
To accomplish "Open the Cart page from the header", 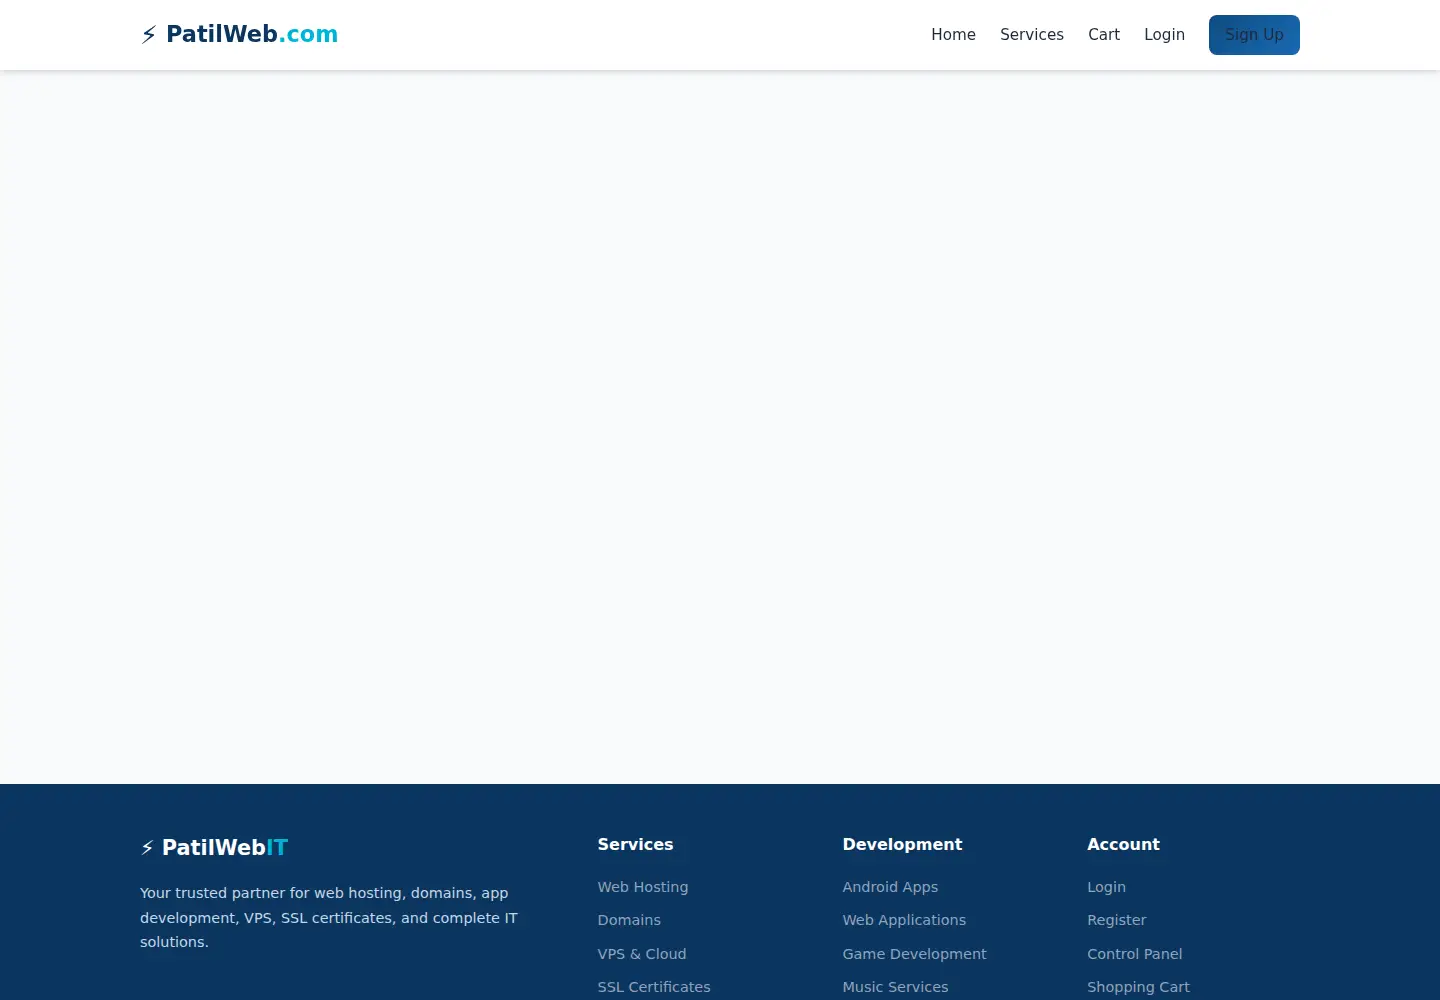I will click(1104, 35).
